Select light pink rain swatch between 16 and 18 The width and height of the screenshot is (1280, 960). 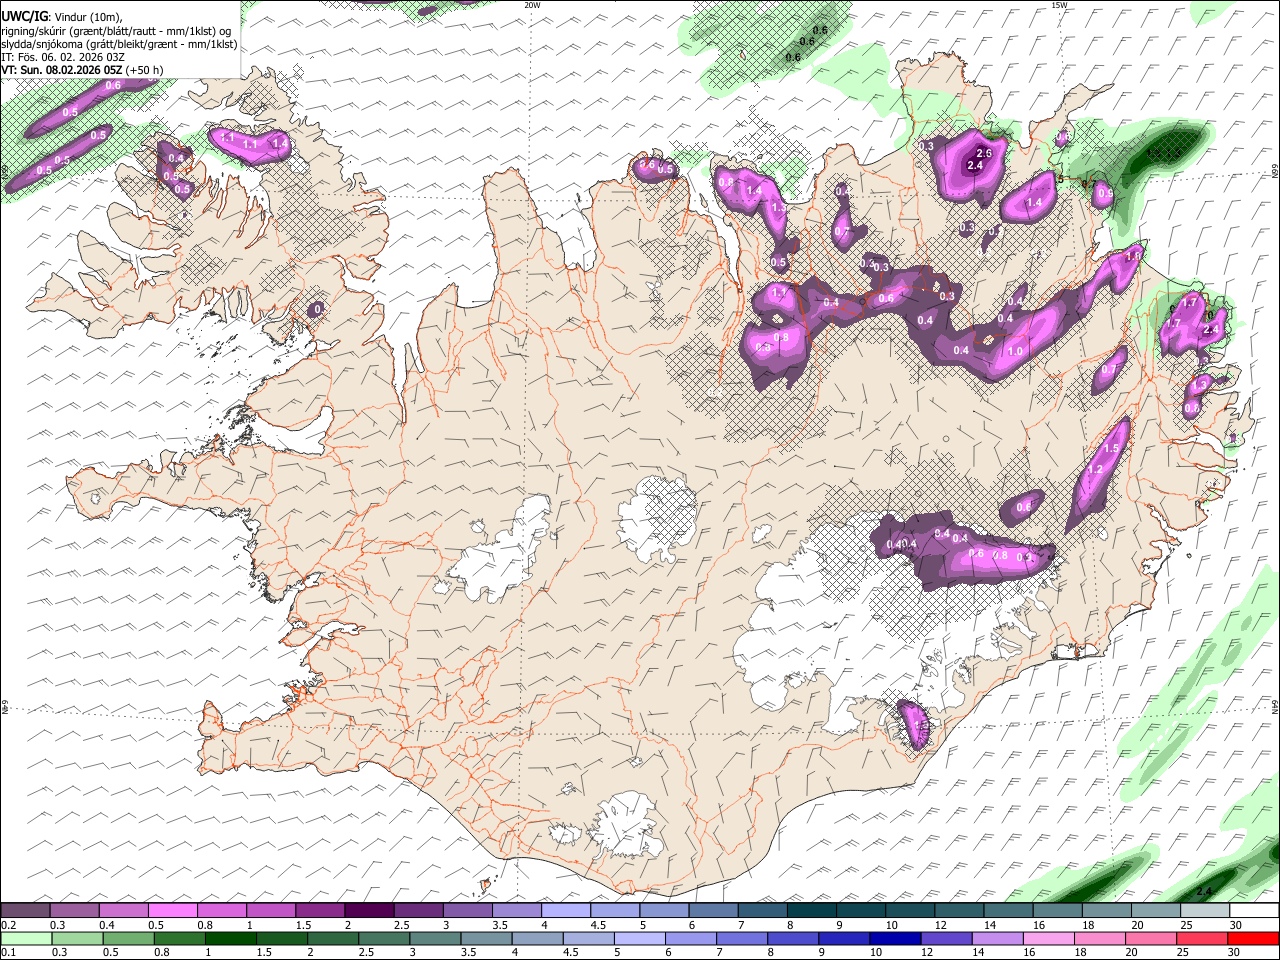[x=1048, y=938]
